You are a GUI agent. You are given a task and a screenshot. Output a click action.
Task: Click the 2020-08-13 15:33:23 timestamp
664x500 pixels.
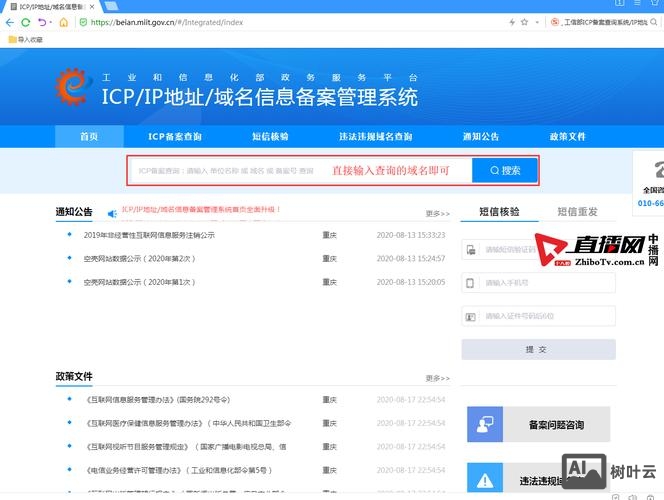pyautogui.click(x=411, y=235)
